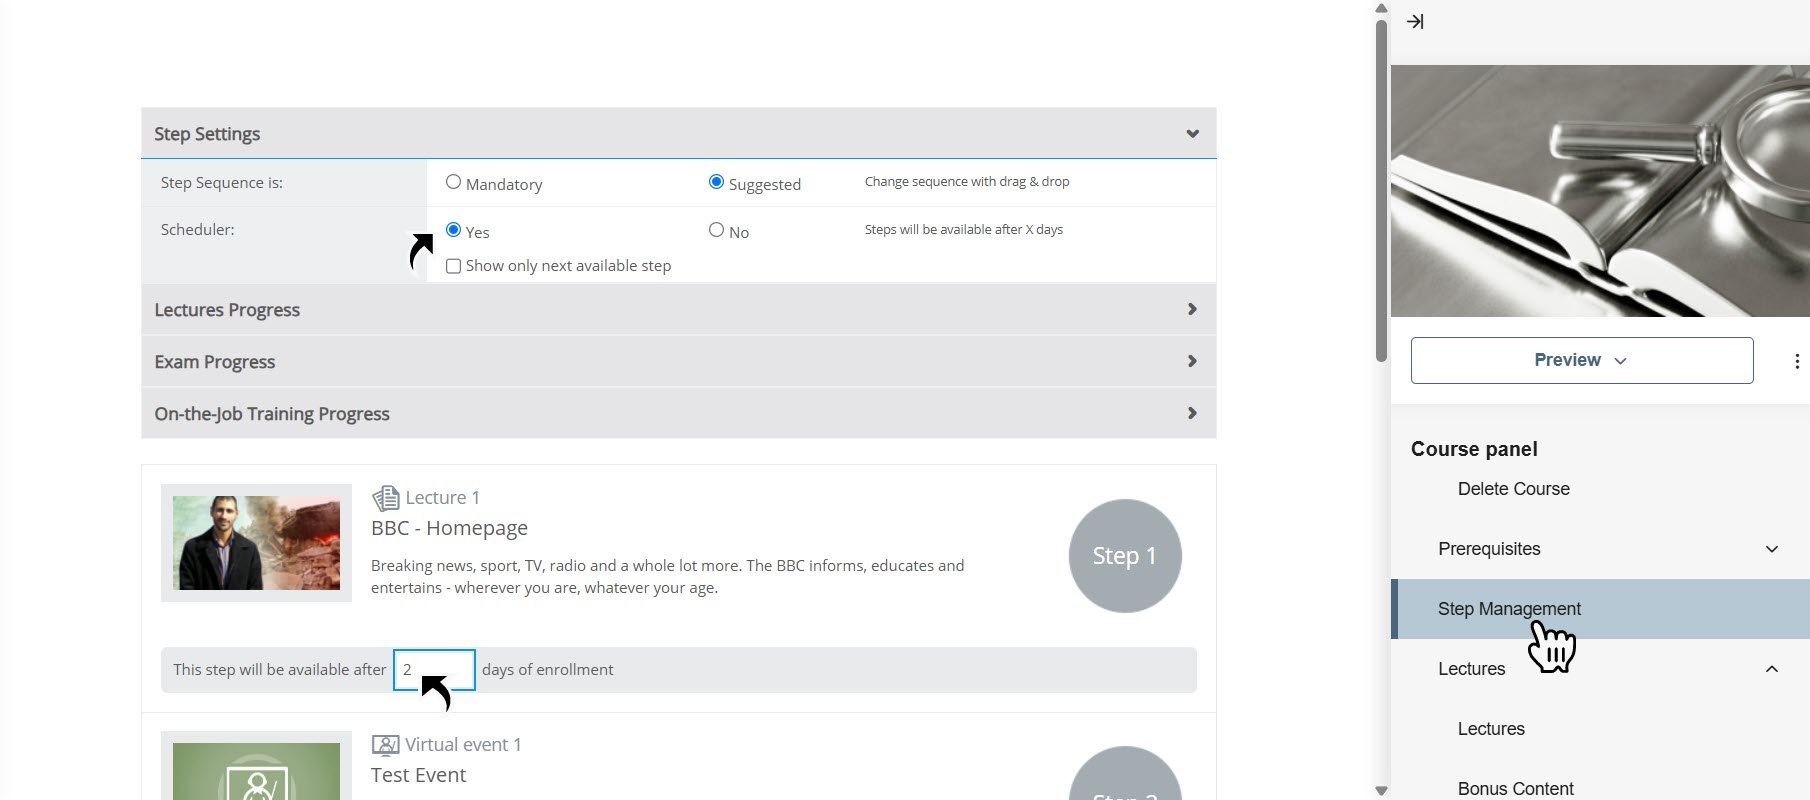The width and height of the screenshot is (1810, 800).
Task: Select the Mandatory step sequence option
Action: (x=454, y=182)
